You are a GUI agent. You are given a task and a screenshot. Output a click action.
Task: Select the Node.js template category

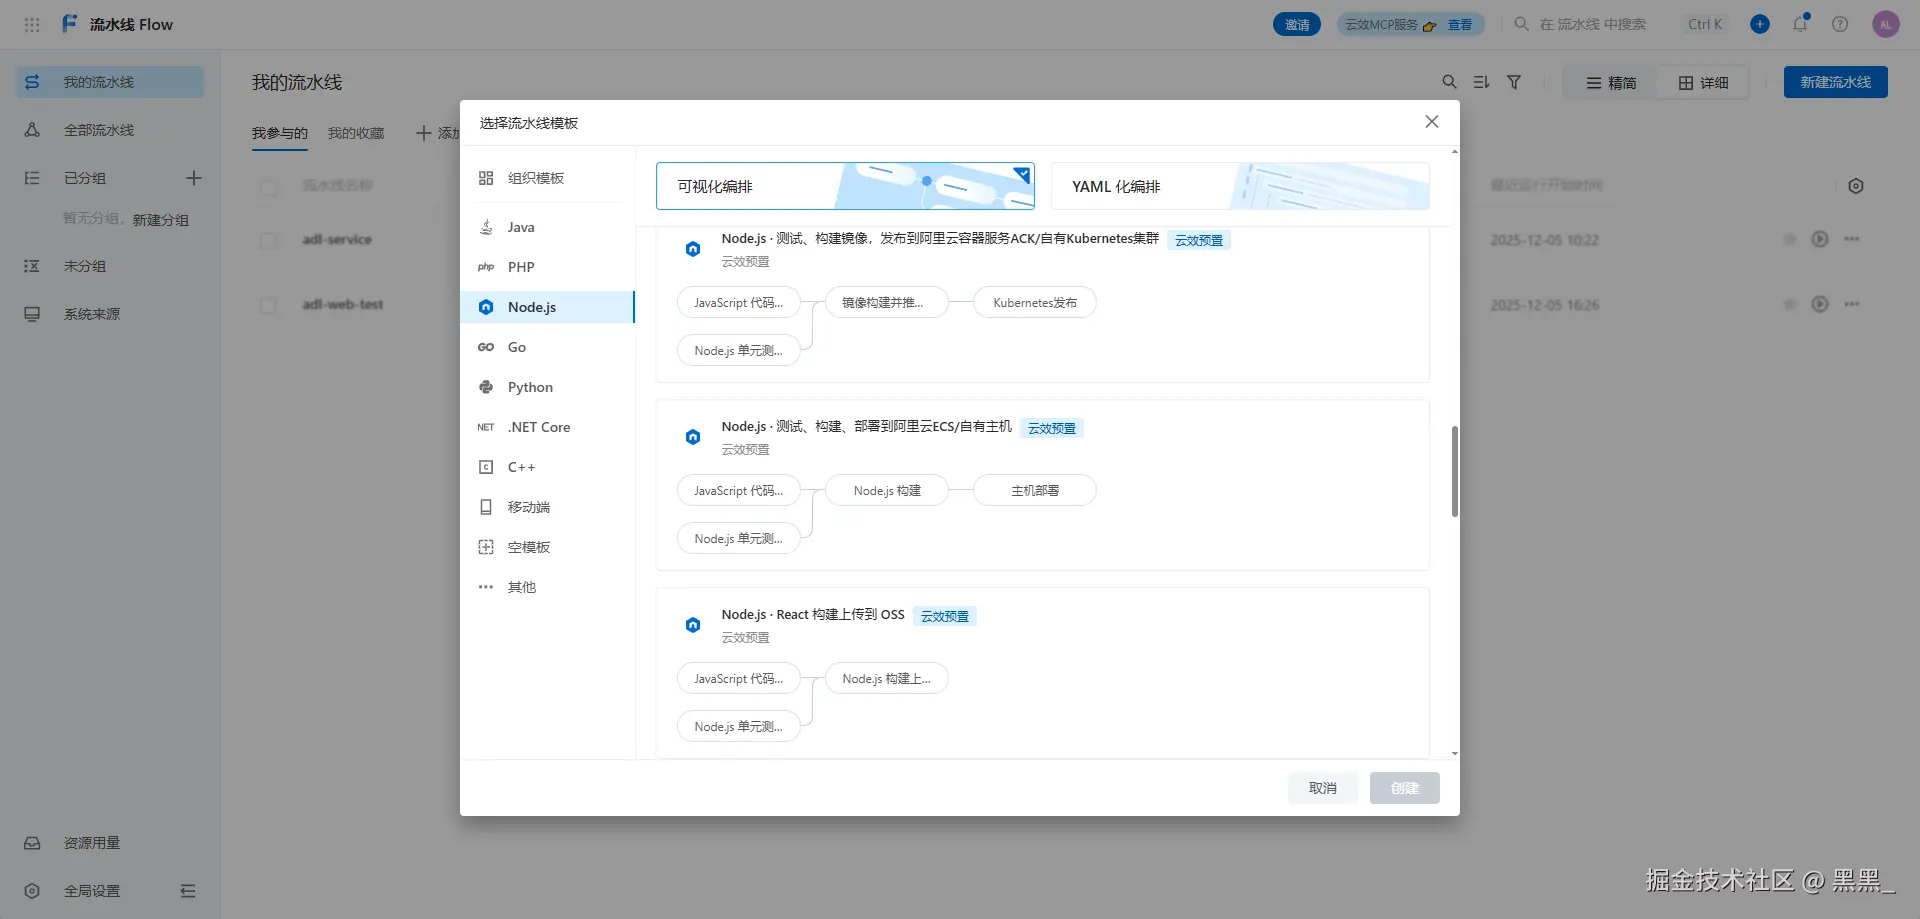tap(547, 307)
